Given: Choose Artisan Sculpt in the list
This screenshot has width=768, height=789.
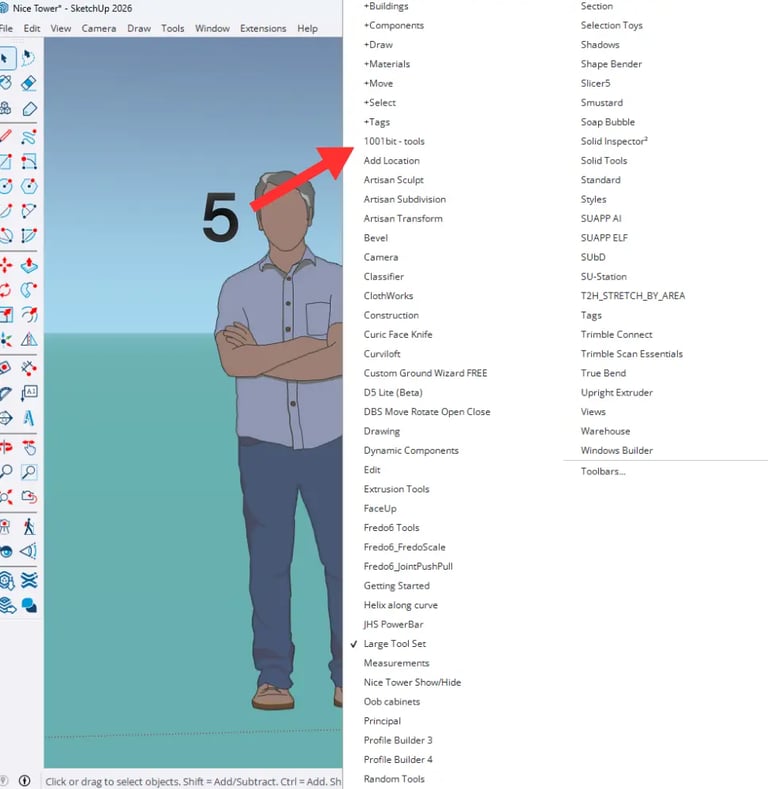Looking at the screenshot, I should tap(393, 180).
